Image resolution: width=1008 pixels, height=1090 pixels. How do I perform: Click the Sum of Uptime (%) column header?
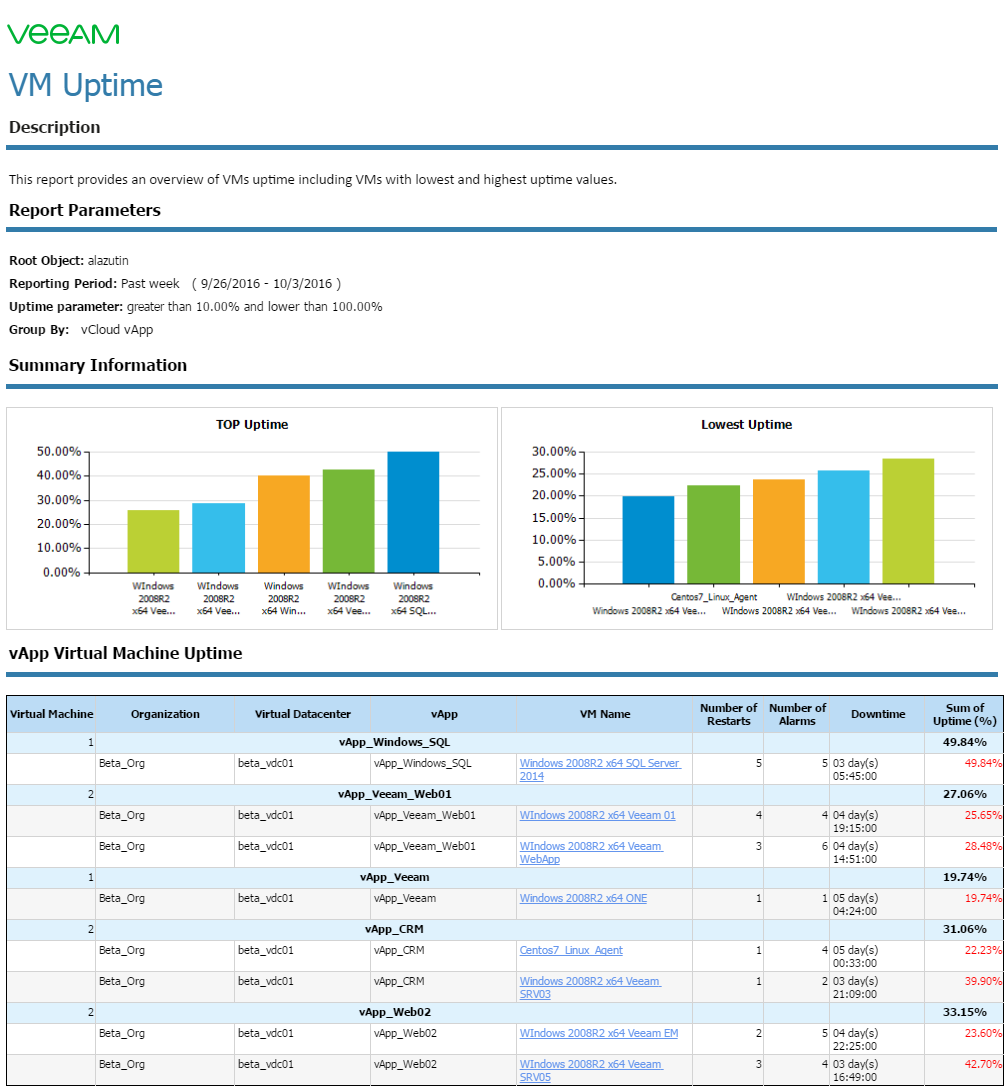[x=964, y=714]
